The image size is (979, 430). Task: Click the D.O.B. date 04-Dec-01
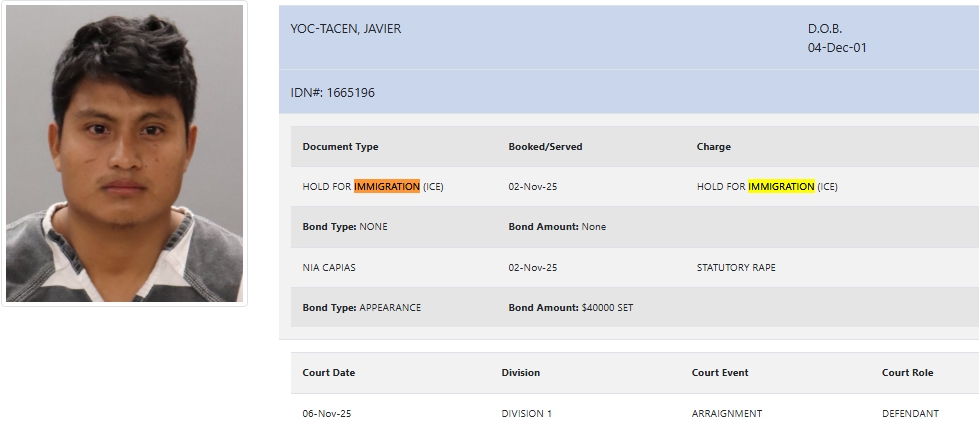pyautogui.click(x=837, y=47)
